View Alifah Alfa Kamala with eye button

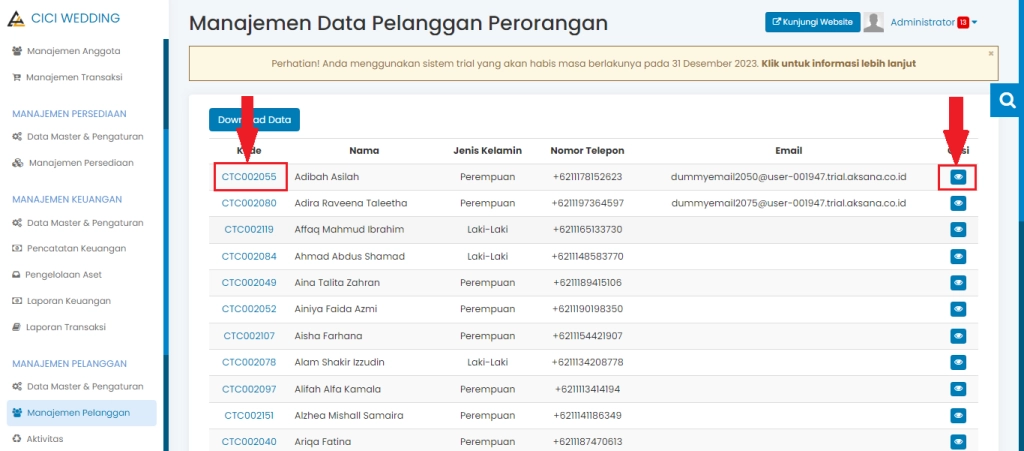957,389
